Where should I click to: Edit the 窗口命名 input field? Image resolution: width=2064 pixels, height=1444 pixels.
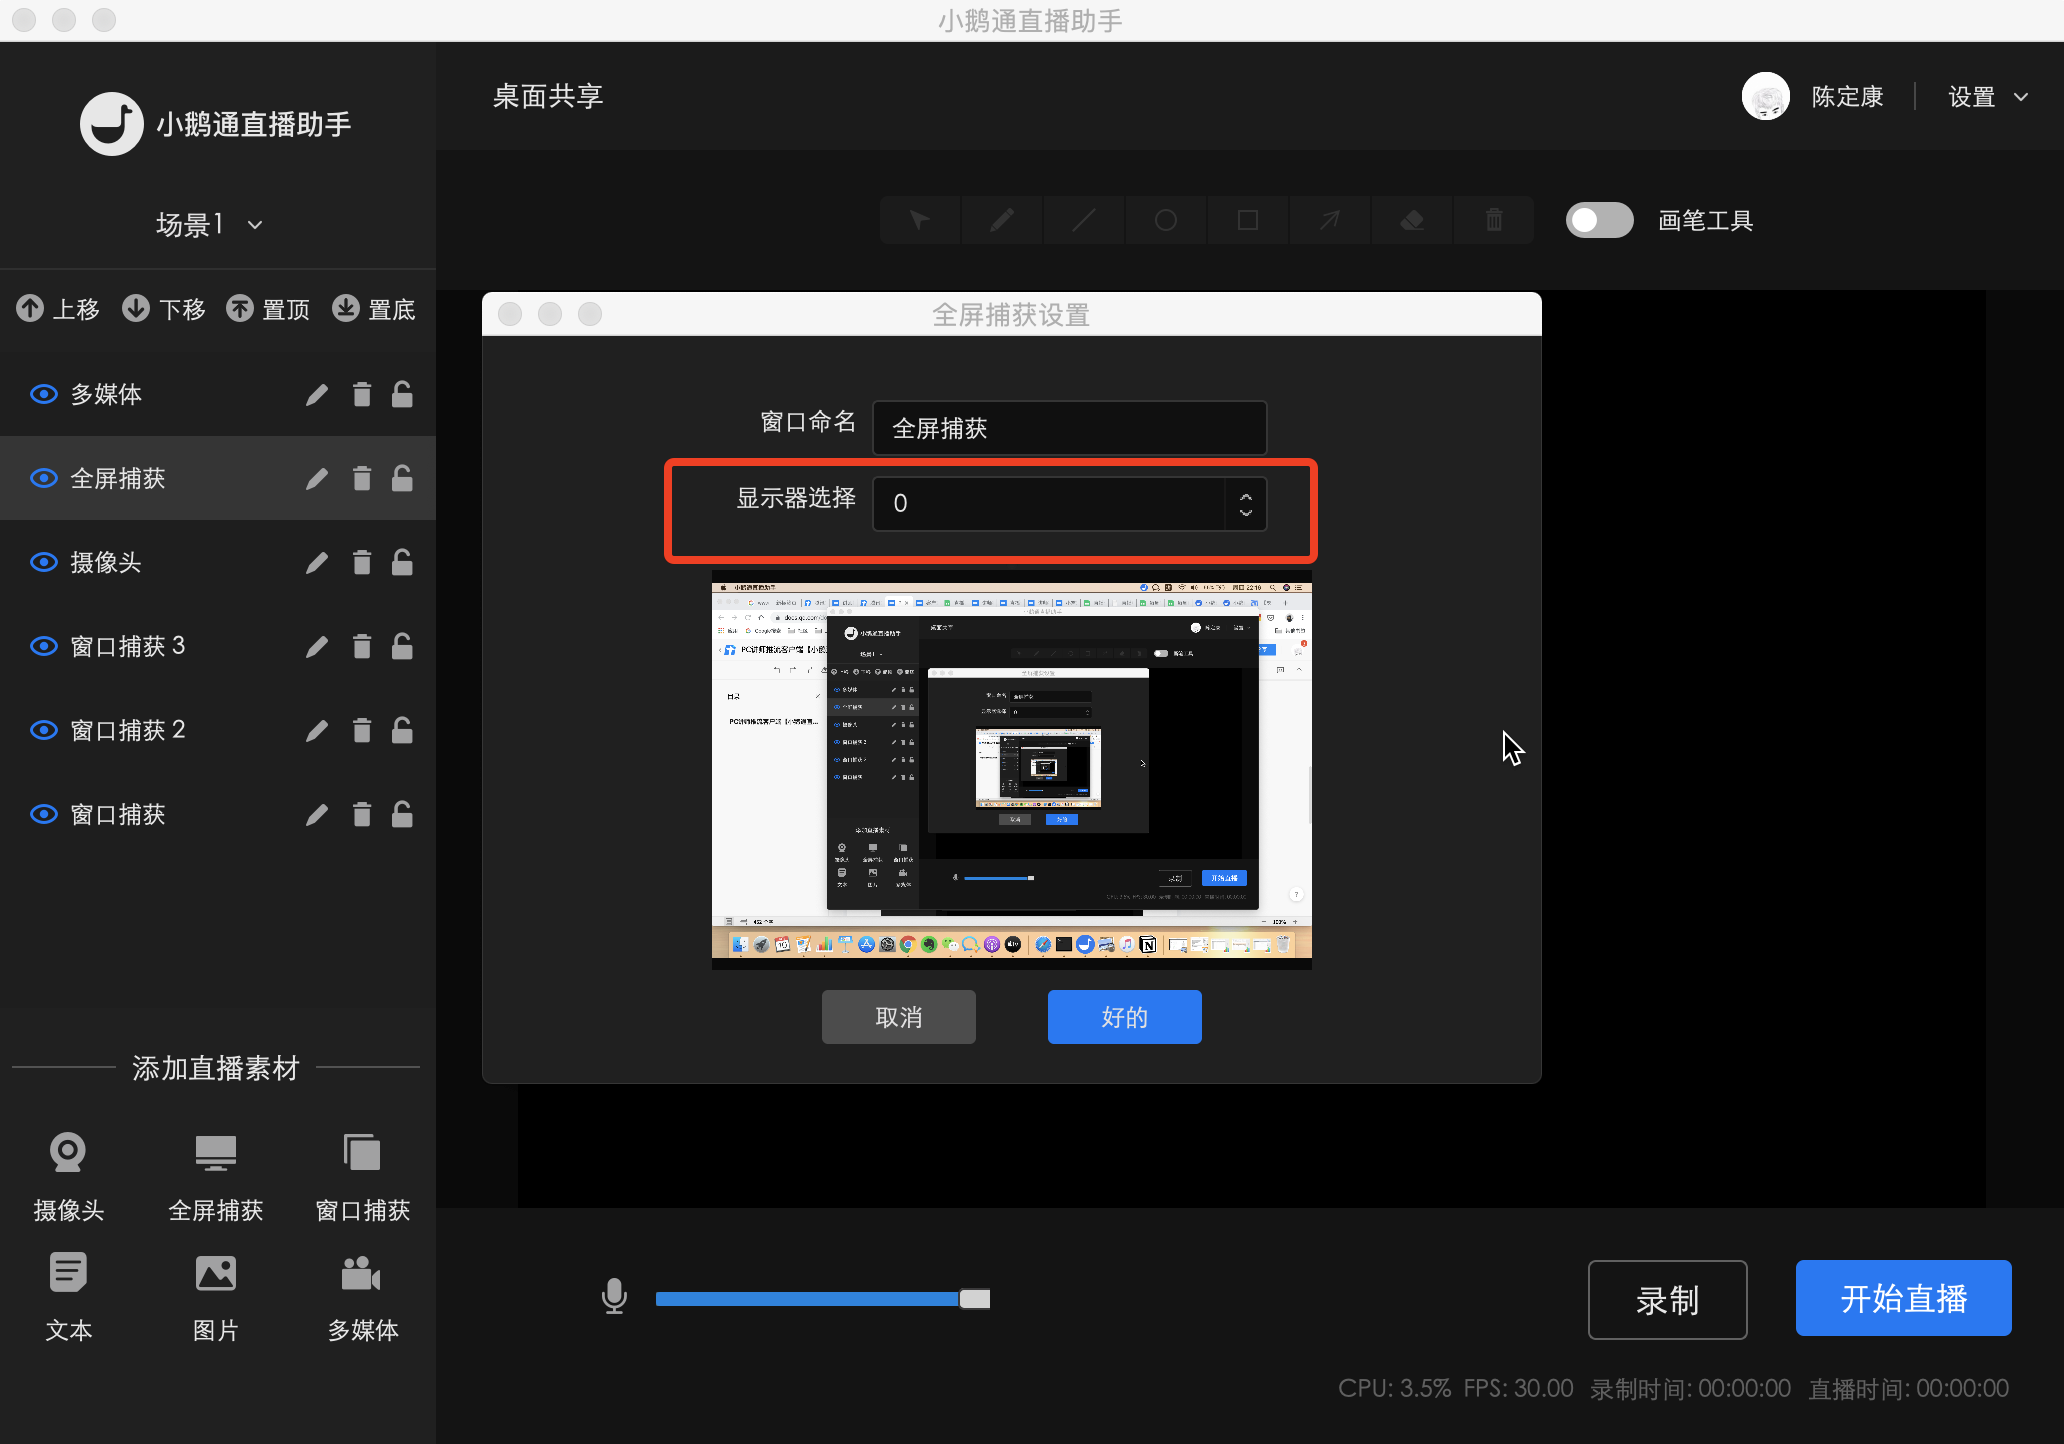pos(1068,428)
